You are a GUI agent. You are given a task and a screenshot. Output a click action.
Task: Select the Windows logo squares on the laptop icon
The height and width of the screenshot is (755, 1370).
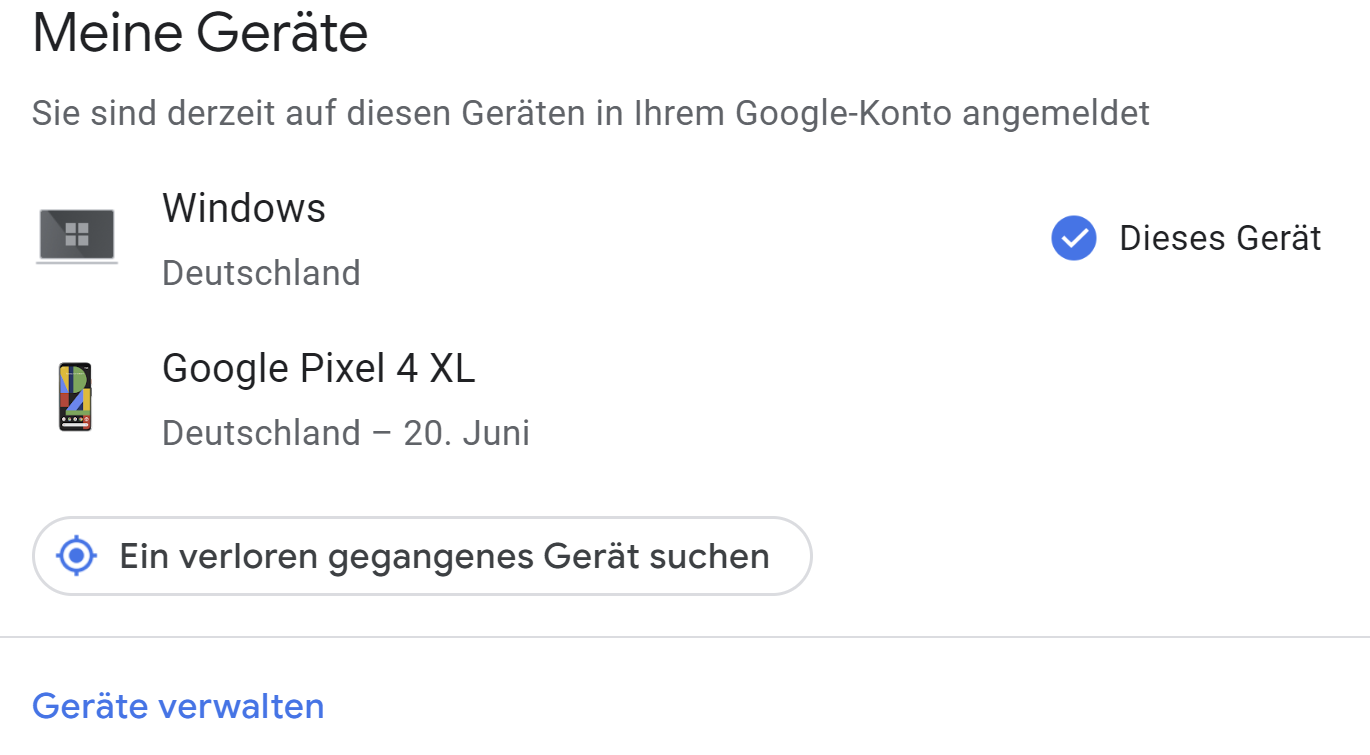pos(77,235)
